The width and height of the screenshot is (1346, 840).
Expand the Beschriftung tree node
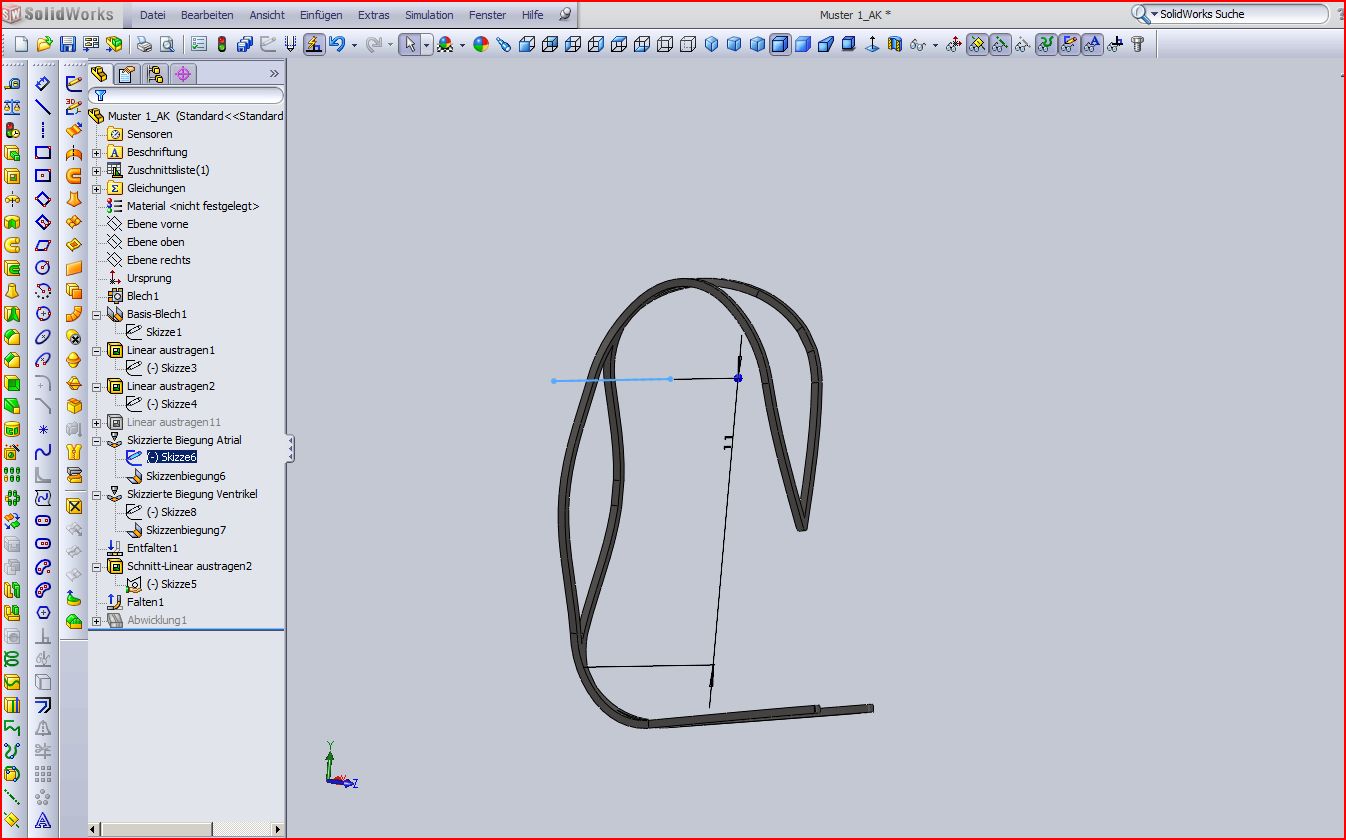(x=97, y=153)
